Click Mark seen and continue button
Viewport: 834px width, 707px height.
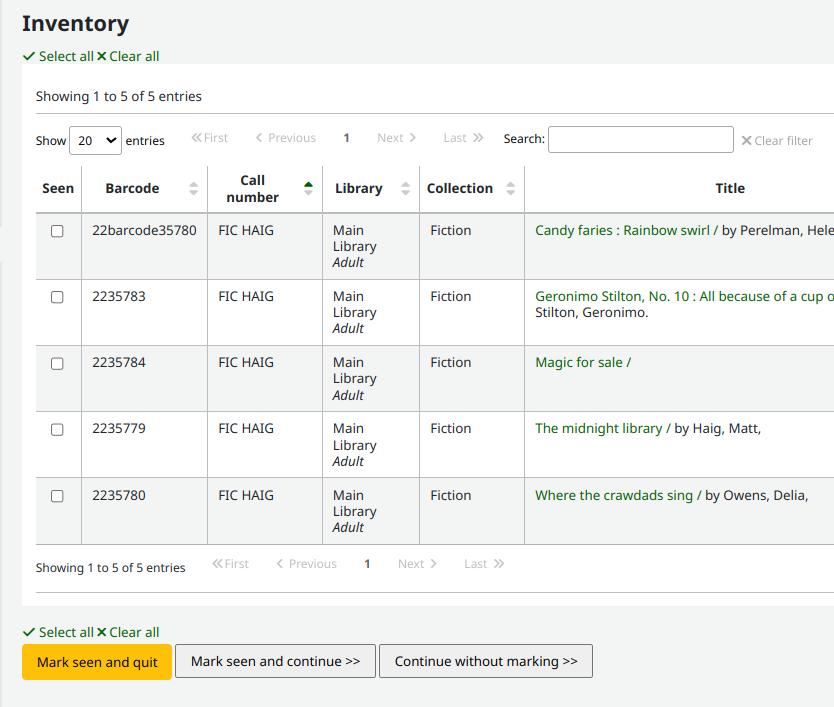pyautogui.click(x=275, y=661)
